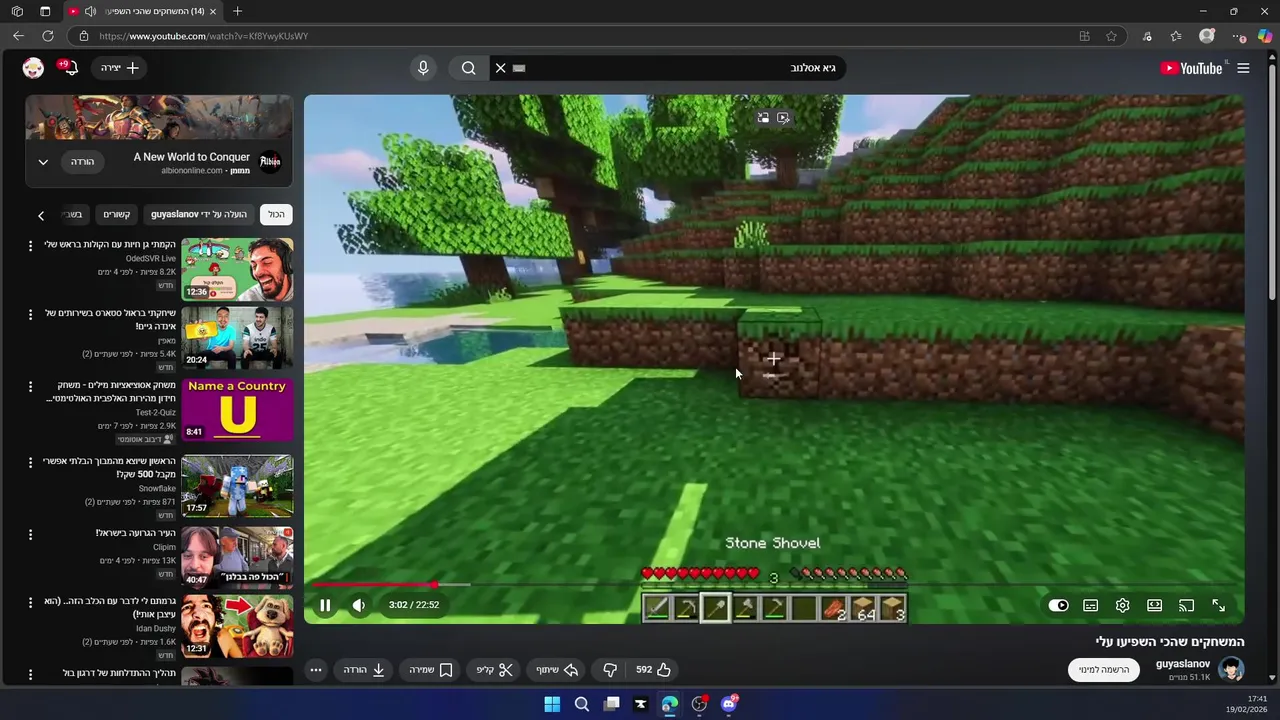This screenshot has width=1280, height=720.
Task: Like the video with thumbs up 592
Action: (x=653, y=670)
